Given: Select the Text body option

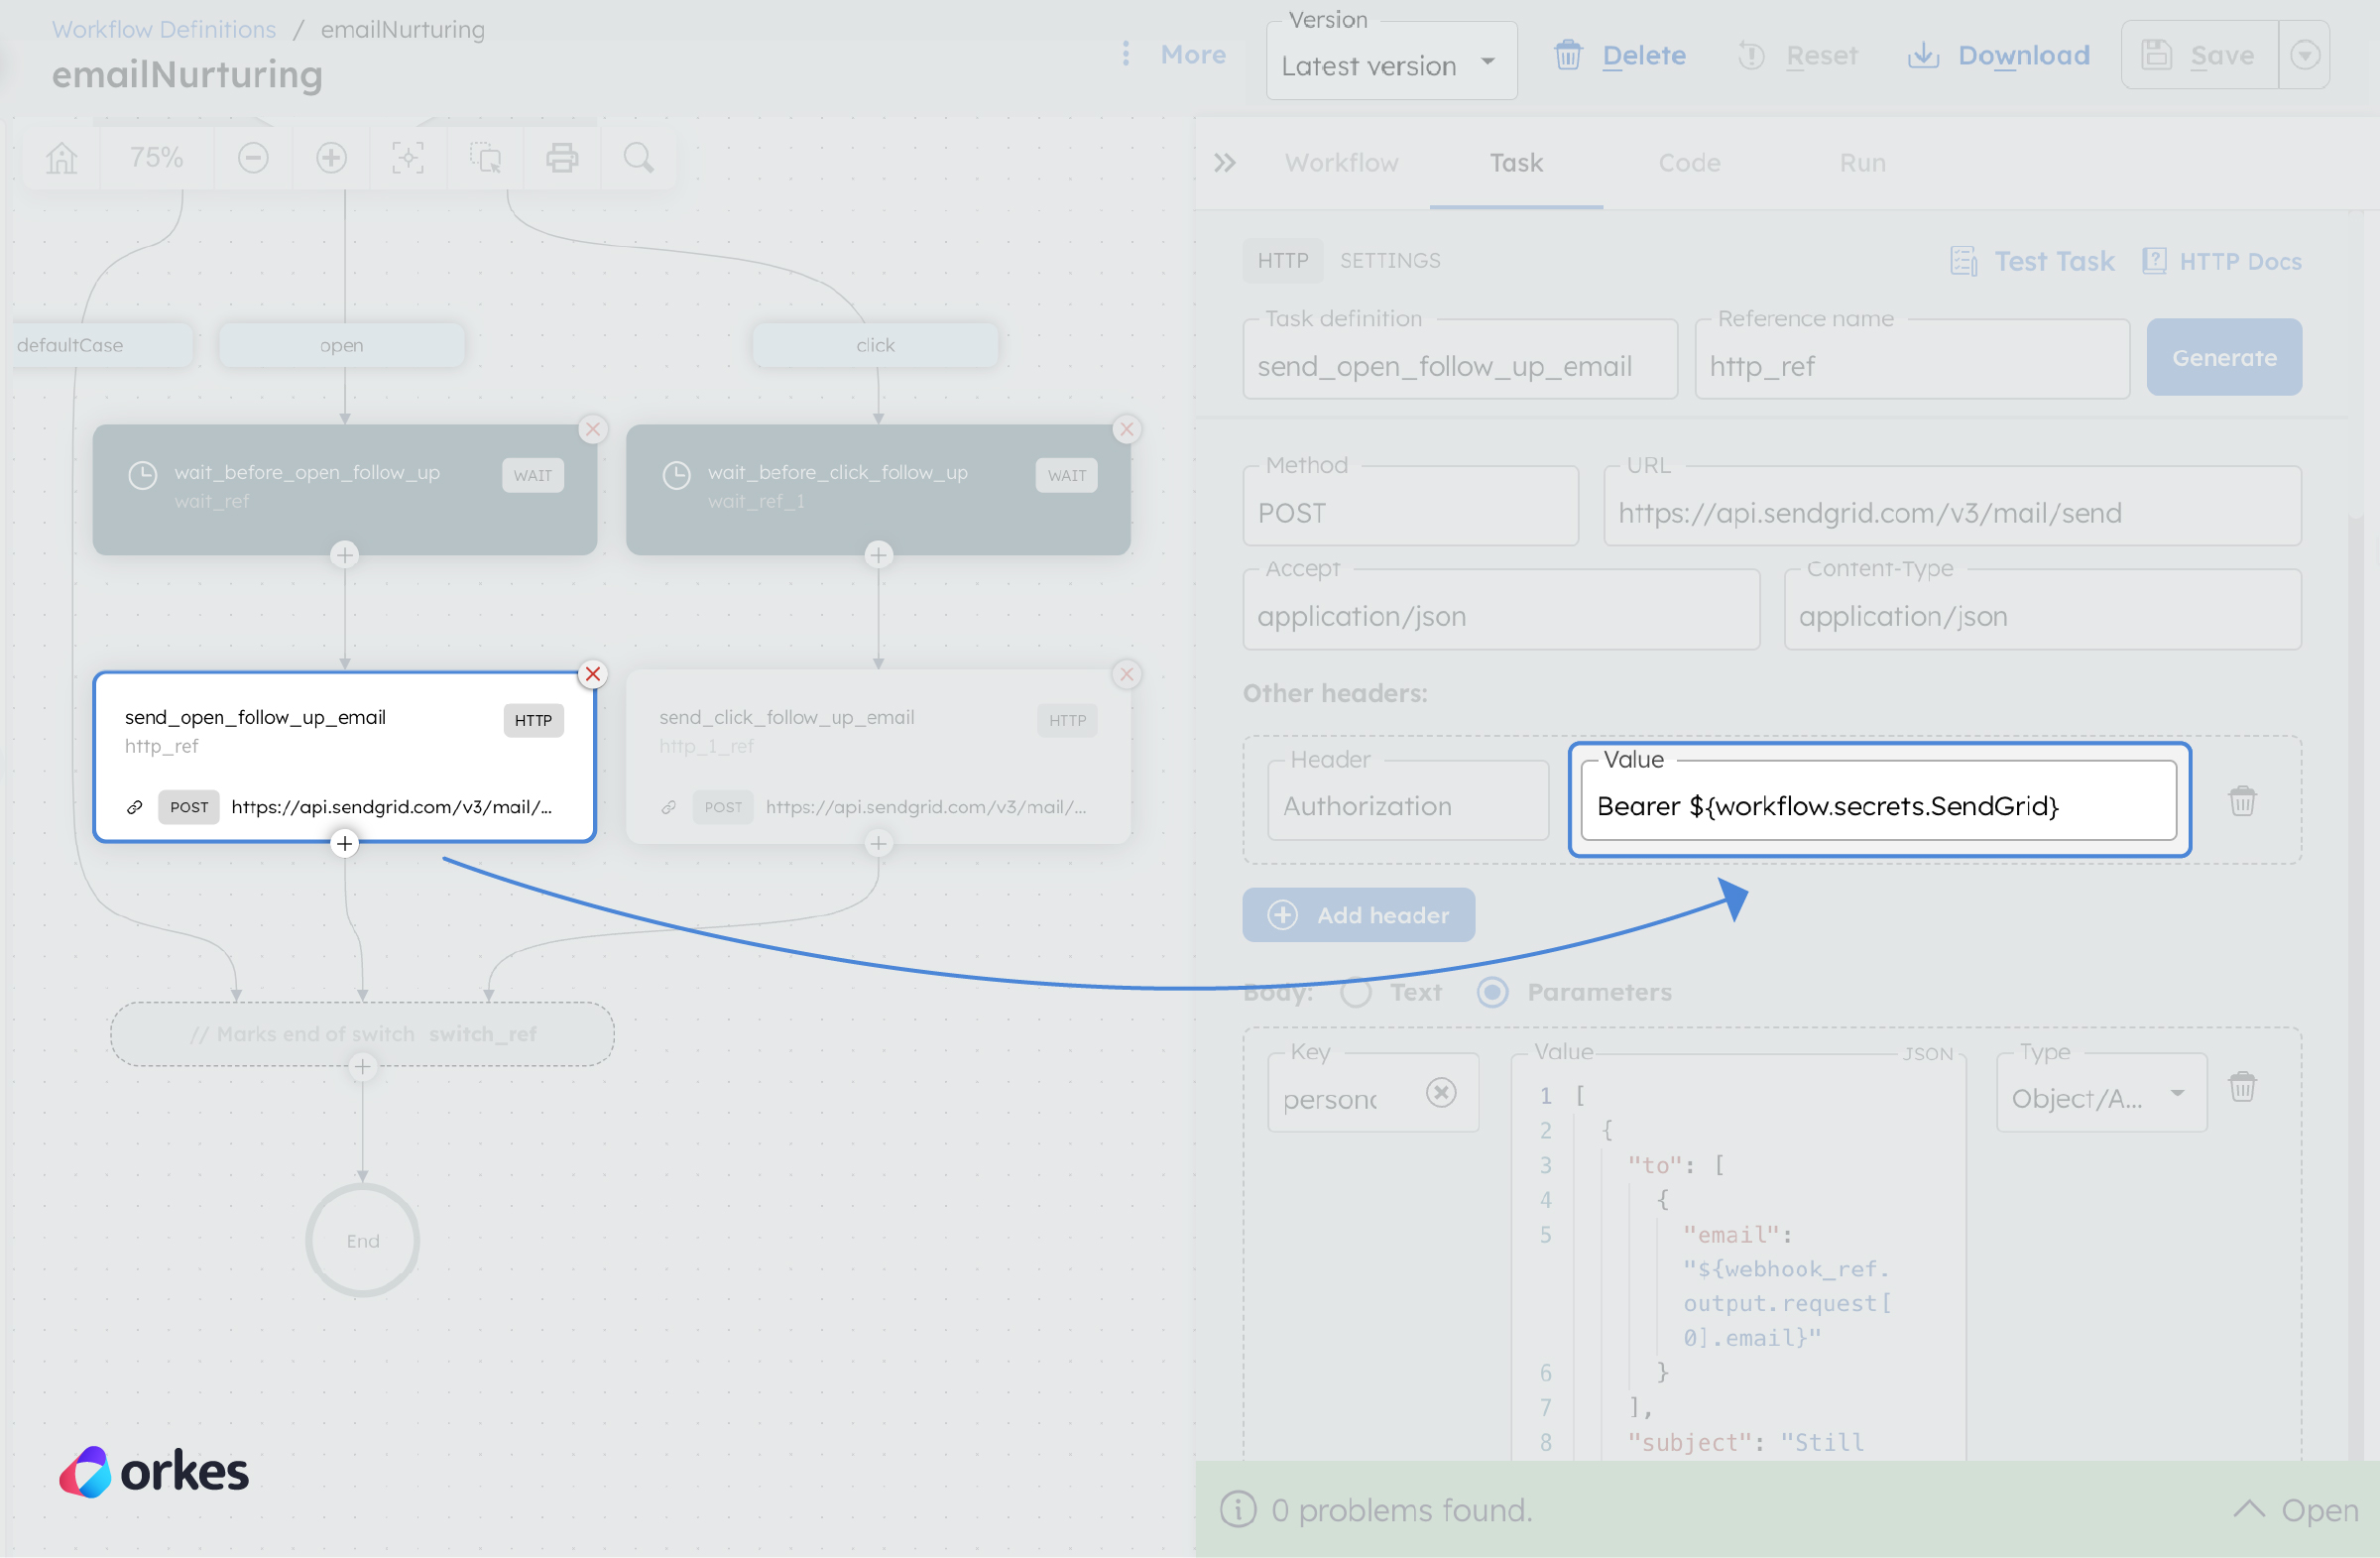Looking at the screenshot, I should [x=1357, y=991].
